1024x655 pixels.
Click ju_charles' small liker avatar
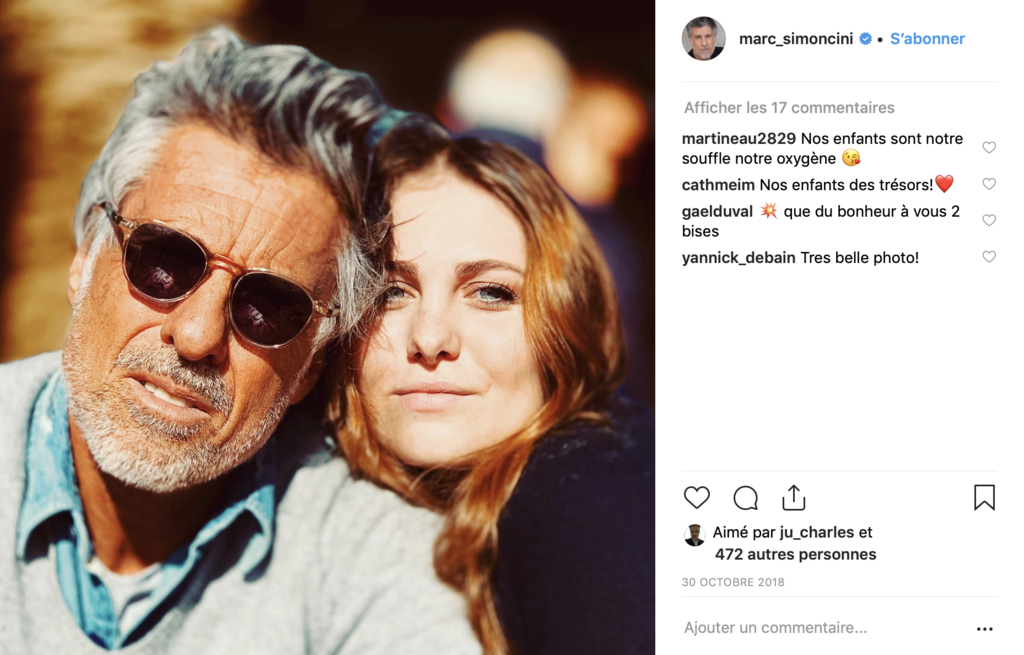tap(694, 535)
